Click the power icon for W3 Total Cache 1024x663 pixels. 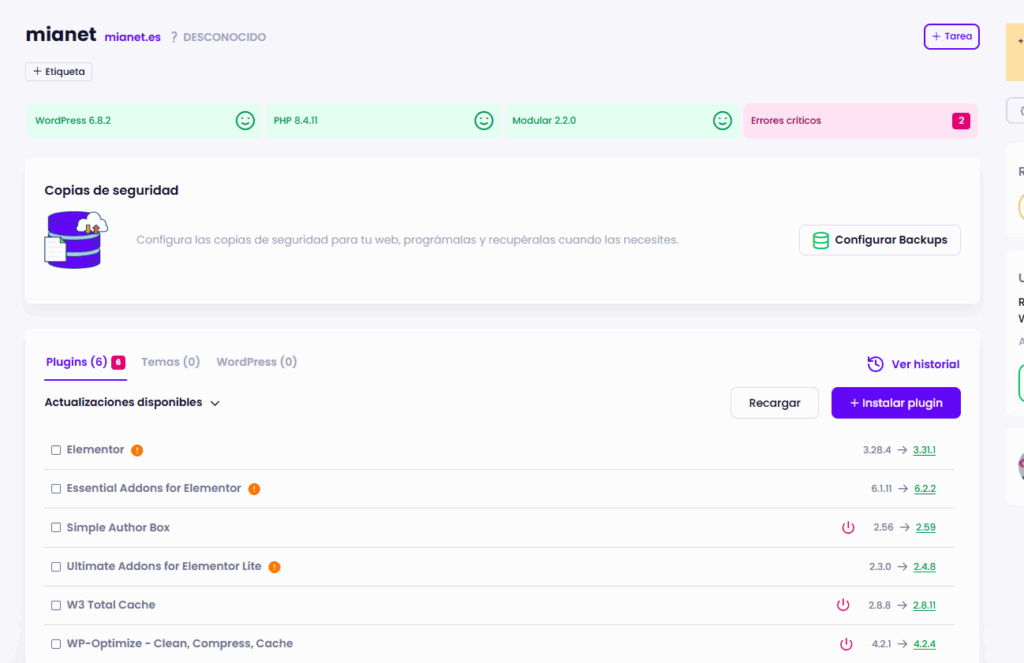pyautogui.click(x=843, y=605)
